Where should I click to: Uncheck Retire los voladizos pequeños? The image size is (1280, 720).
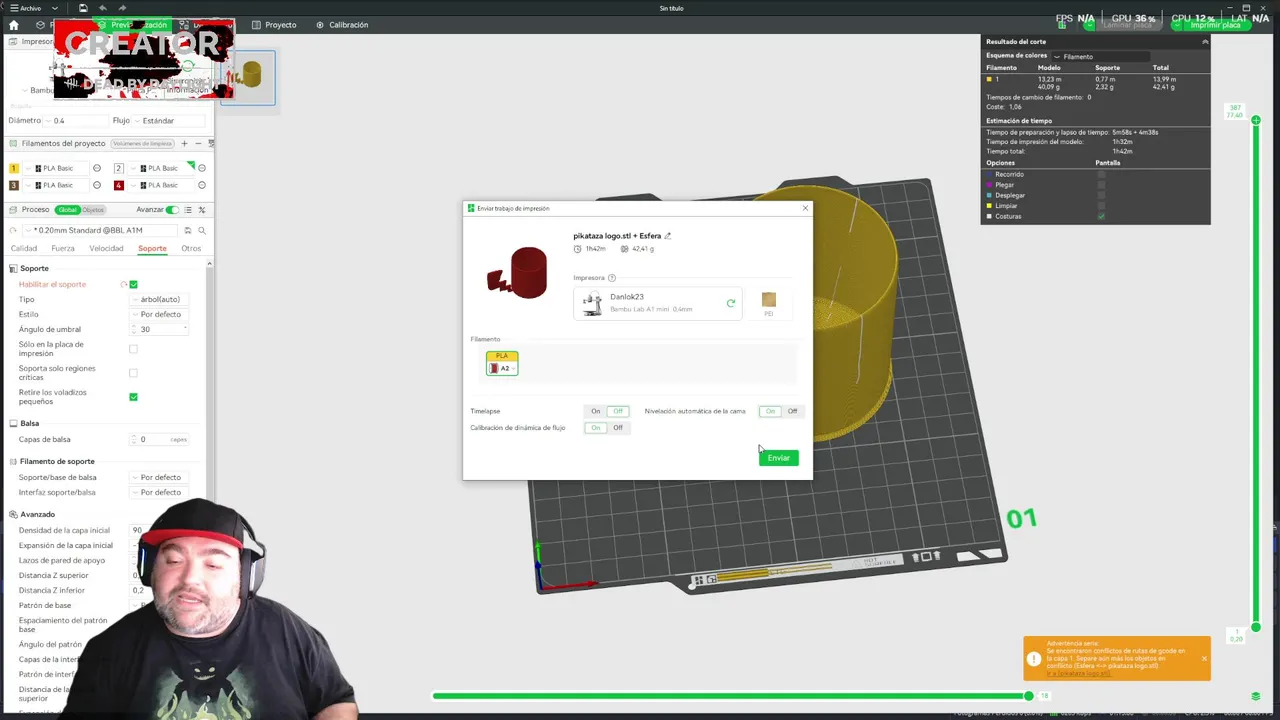tap(133, 397)
